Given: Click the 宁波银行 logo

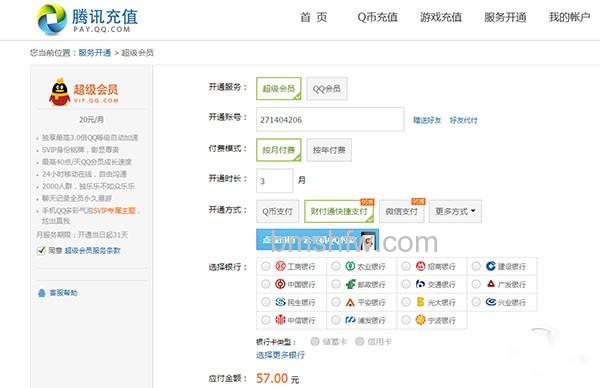Looking at the screenshot, I should [x=421, y=320].
